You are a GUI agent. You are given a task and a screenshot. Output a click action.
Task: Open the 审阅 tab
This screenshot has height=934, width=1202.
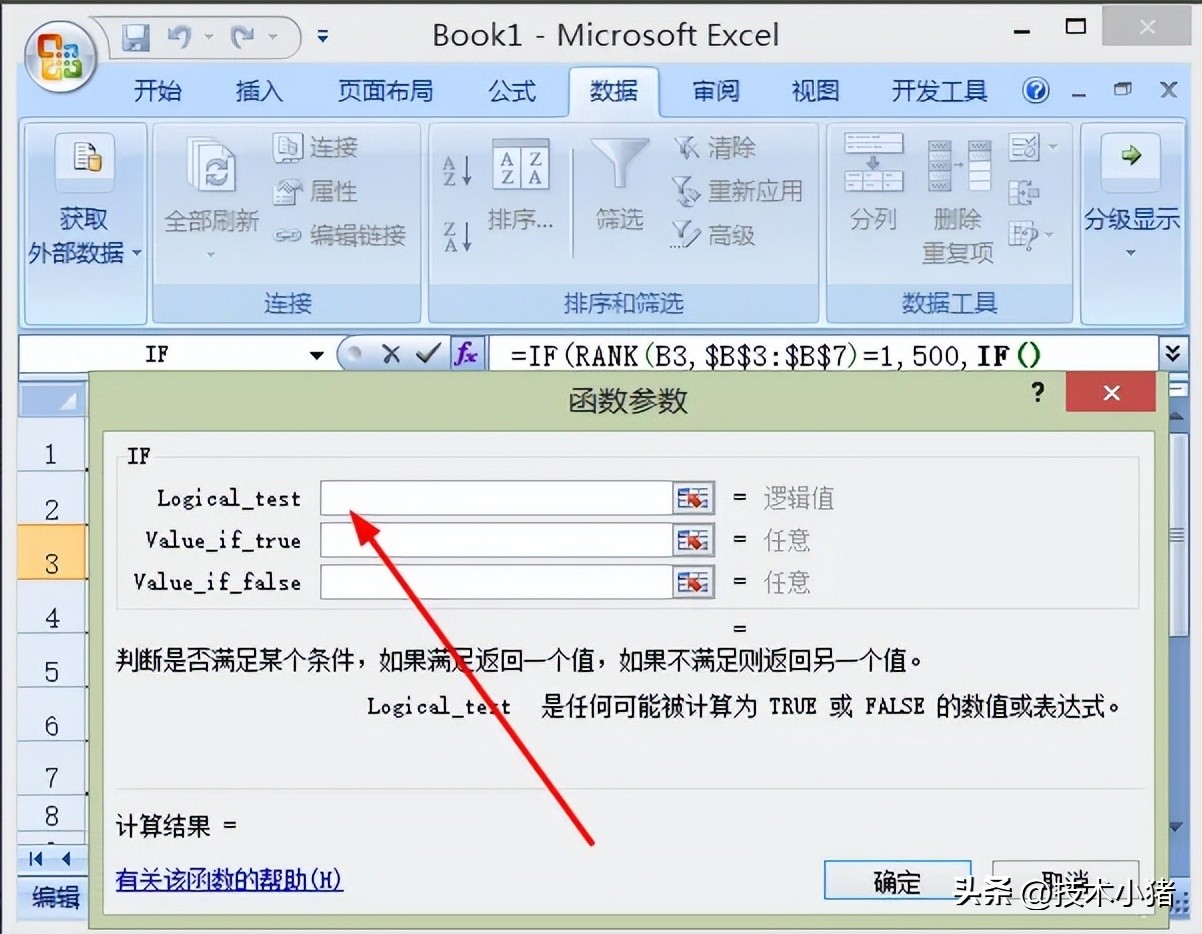pos(716,91)
